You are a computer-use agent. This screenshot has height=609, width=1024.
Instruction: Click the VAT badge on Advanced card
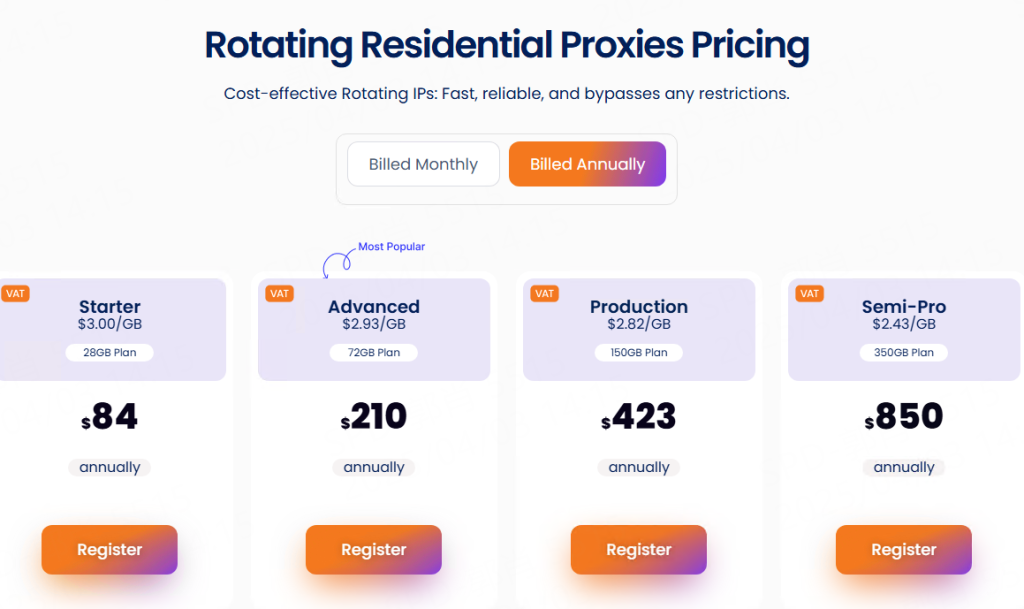click(x=279, y=294)
